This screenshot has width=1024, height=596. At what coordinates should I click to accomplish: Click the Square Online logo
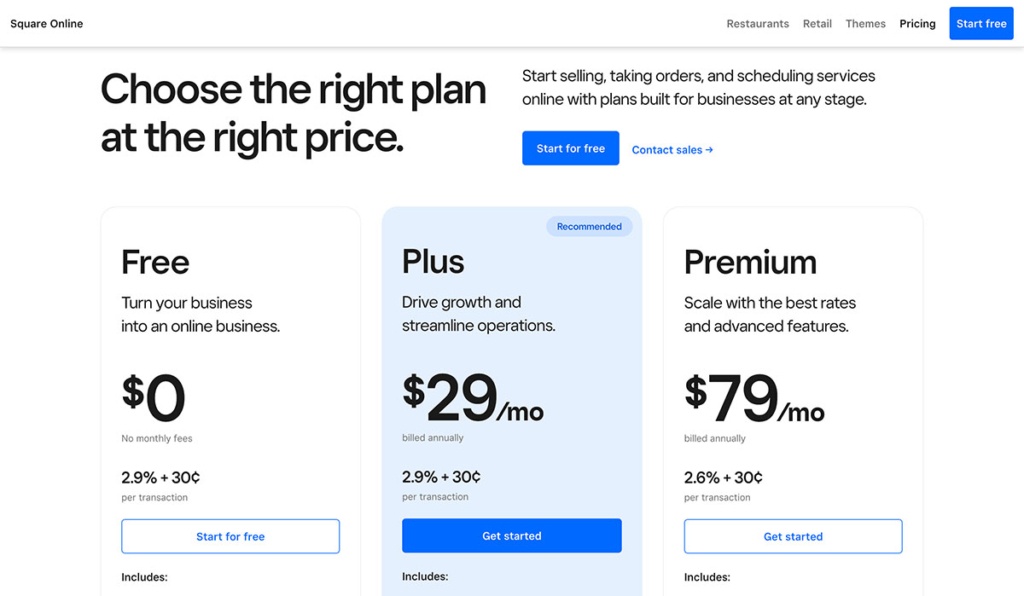click(46, 22)
